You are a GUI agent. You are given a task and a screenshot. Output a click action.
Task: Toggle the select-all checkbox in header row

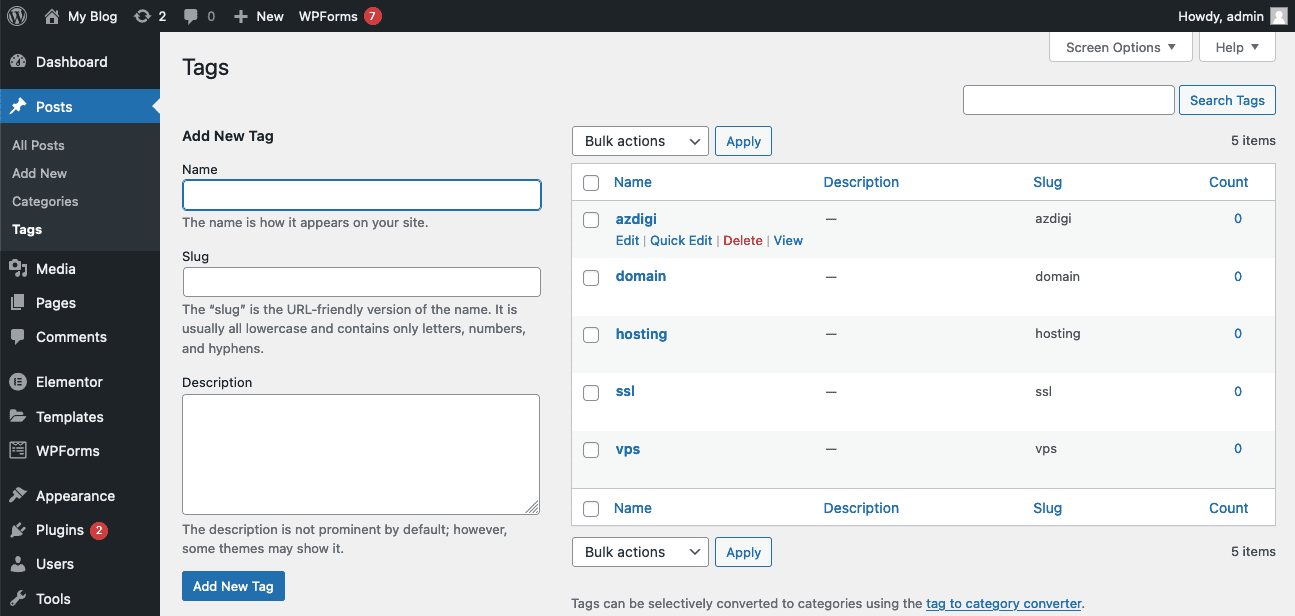tap(591, 183)
